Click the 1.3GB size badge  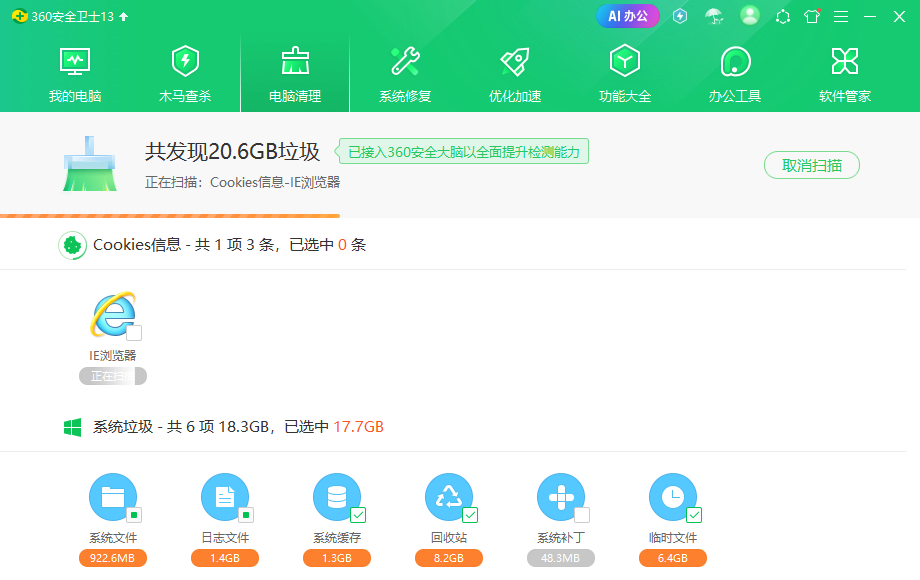pyautogui.click(x=337, y=558)
